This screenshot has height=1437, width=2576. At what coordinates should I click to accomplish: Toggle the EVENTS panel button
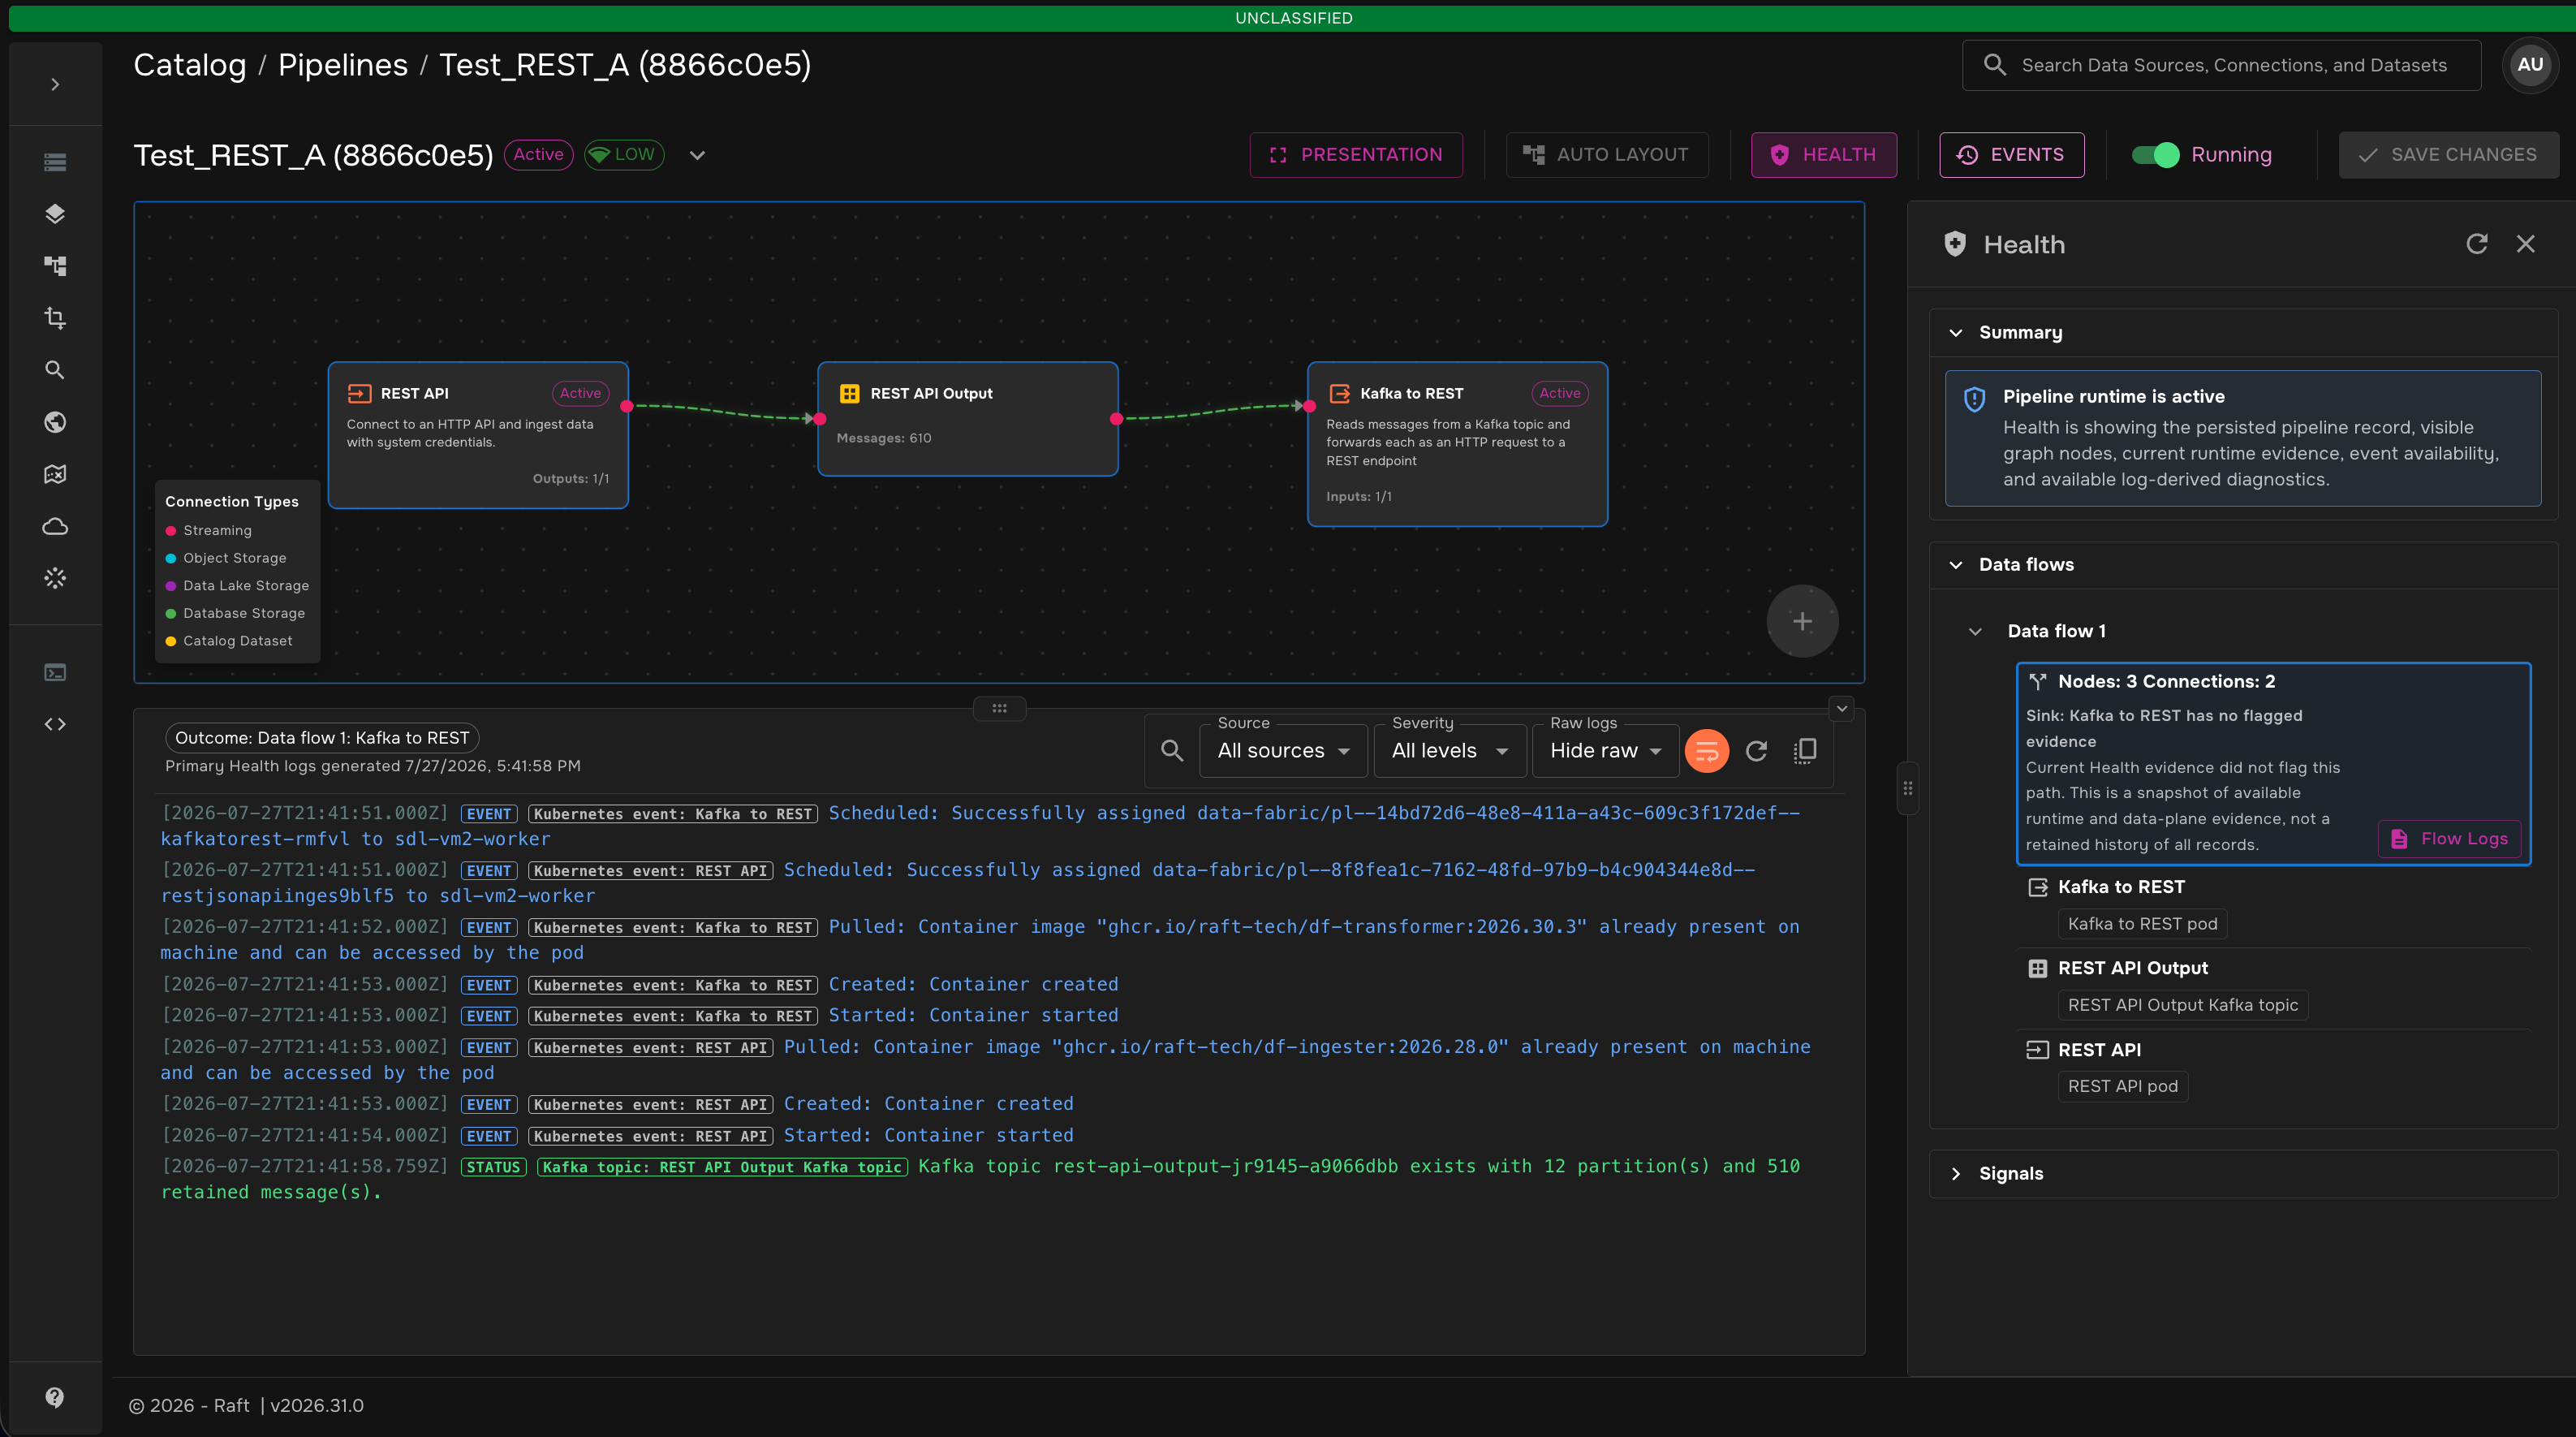(2012, 155)
